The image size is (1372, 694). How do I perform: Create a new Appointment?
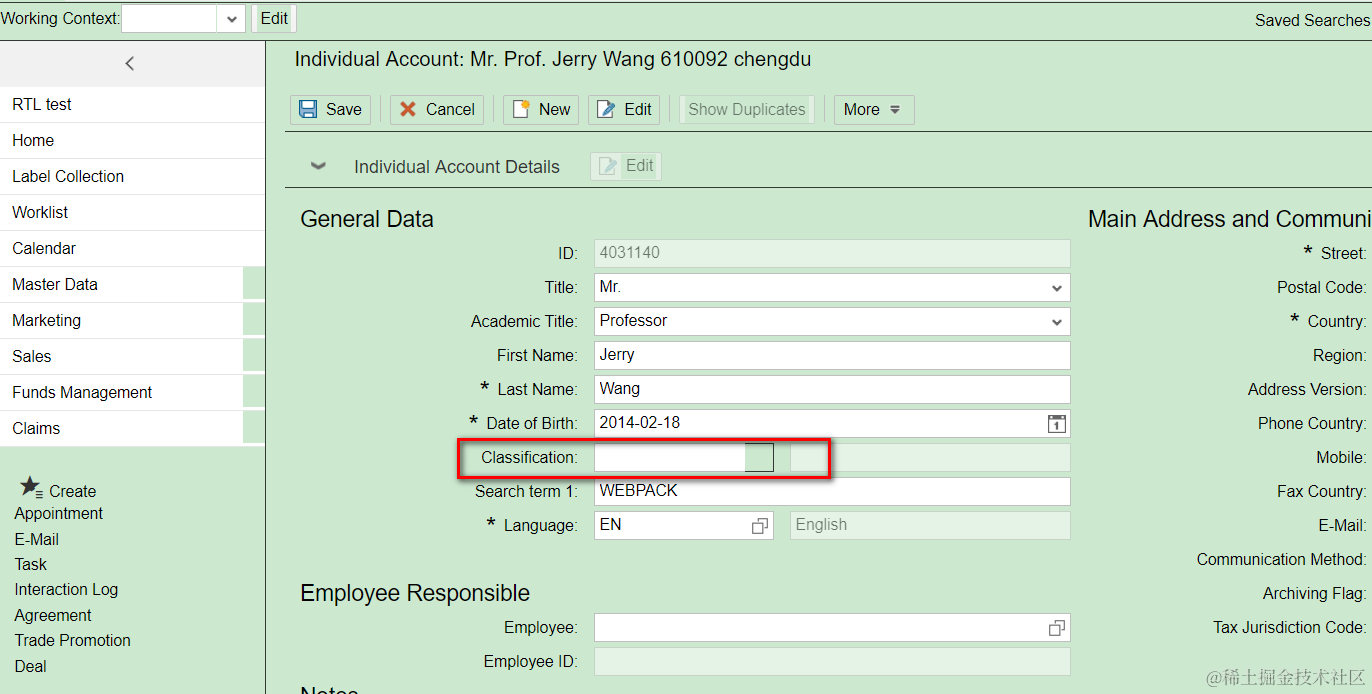tap(59, 514)
